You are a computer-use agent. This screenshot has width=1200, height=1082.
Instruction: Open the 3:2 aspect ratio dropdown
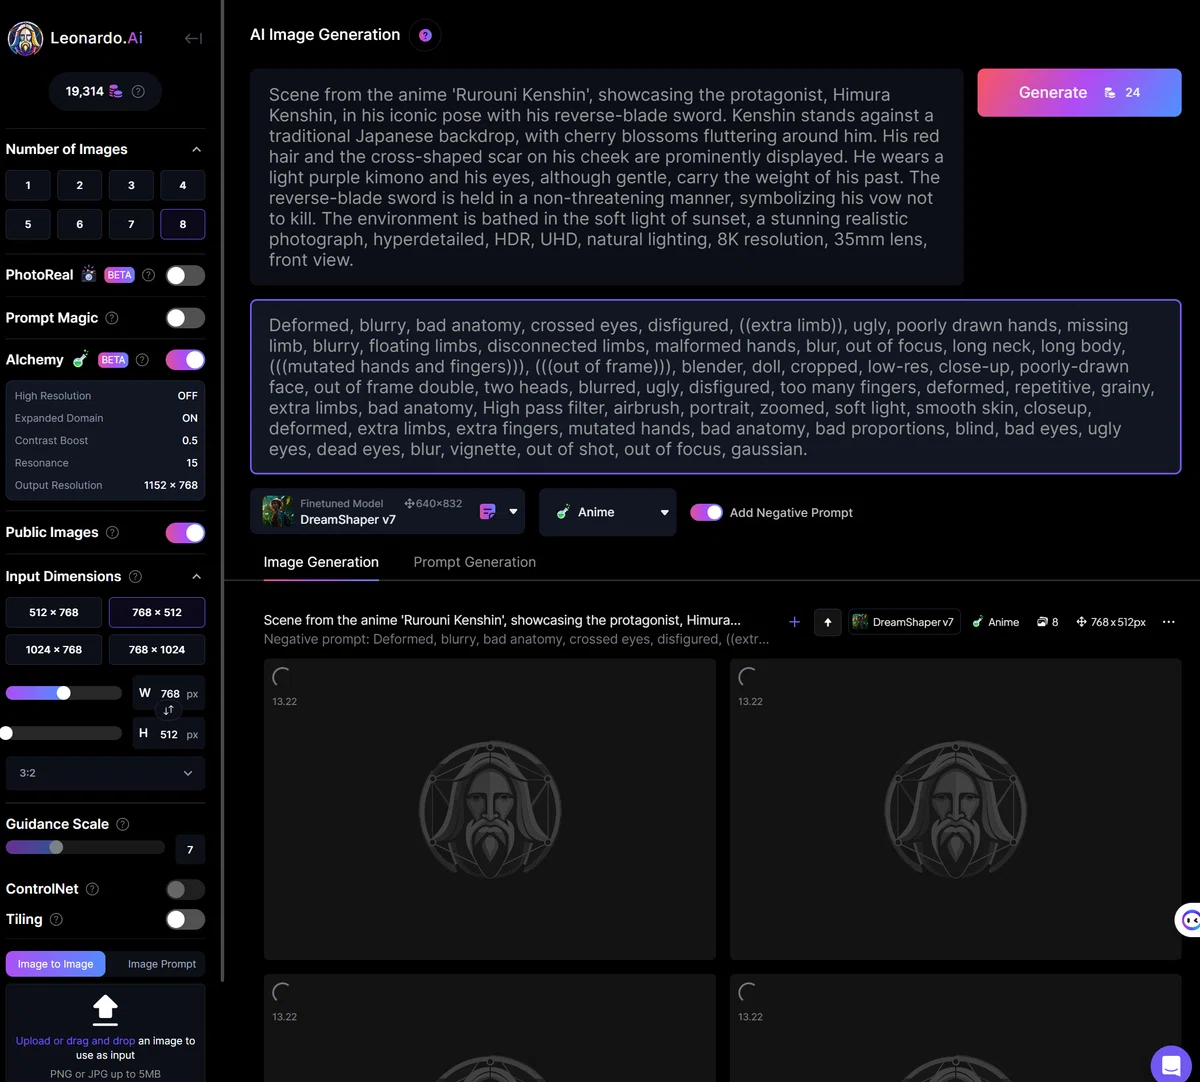105,773
